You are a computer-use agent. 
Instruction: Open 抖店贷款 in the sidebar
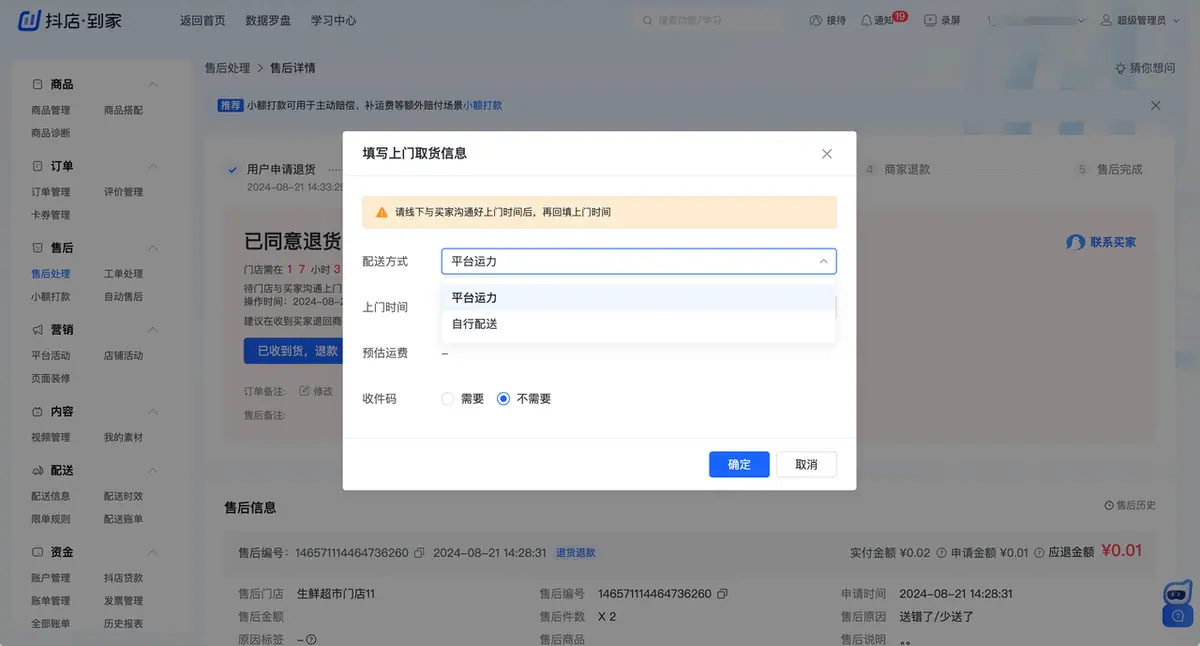[123, 578]
